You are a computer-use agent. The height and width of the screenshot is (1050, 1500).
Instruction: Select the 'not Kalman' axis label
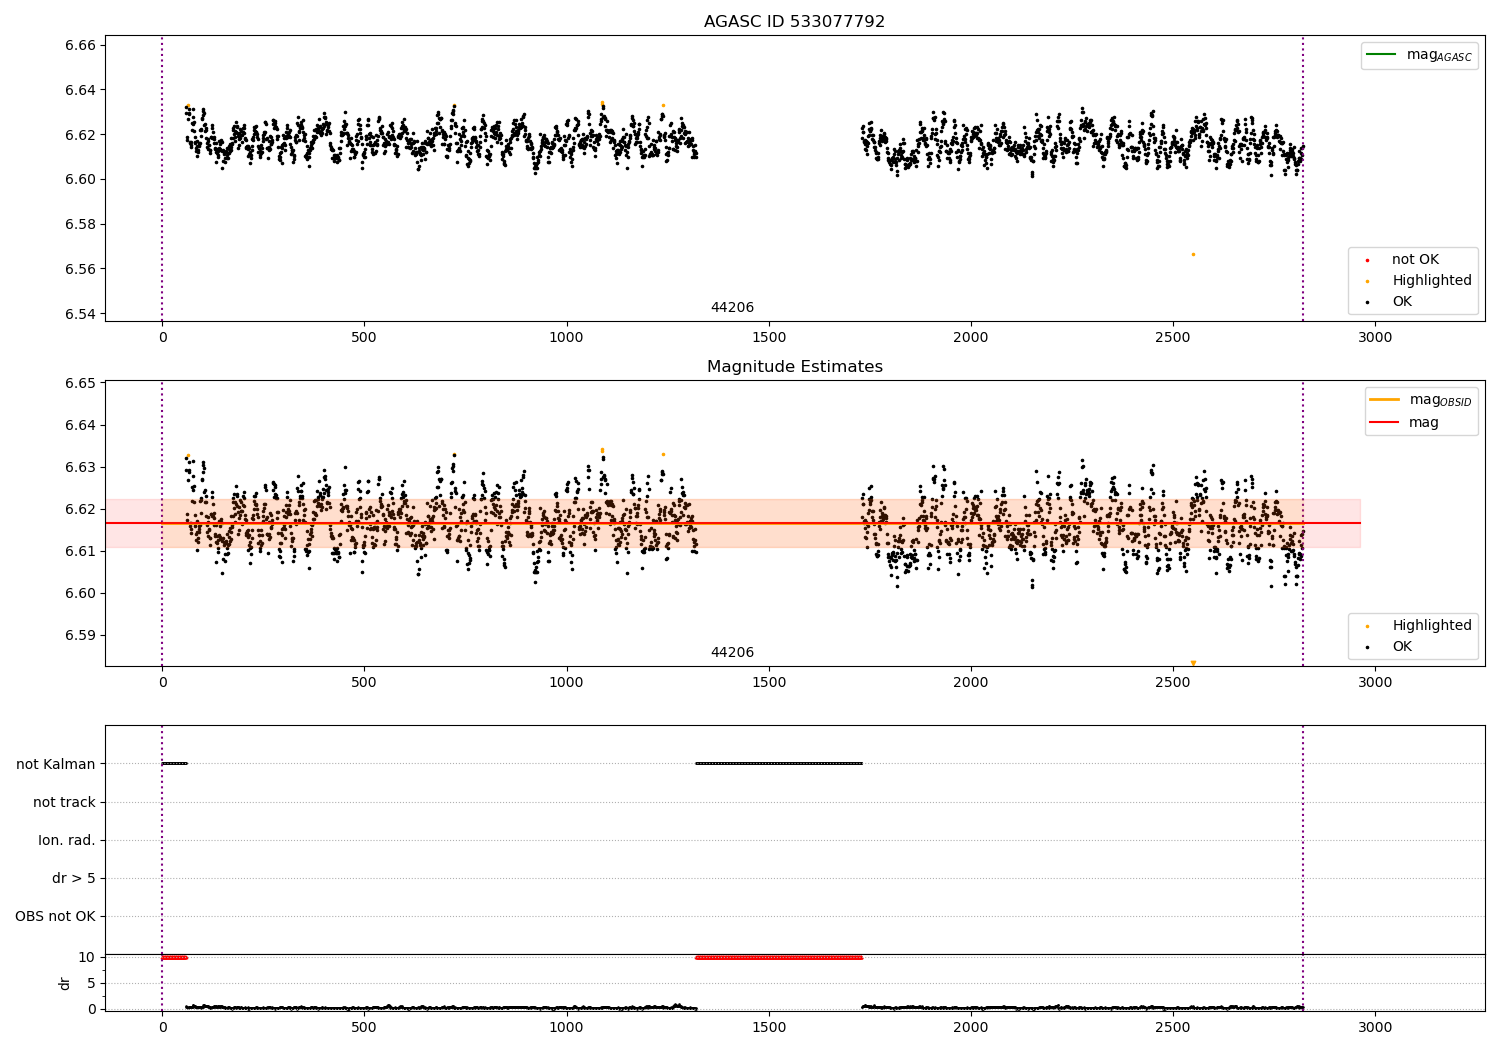point(56,764)
